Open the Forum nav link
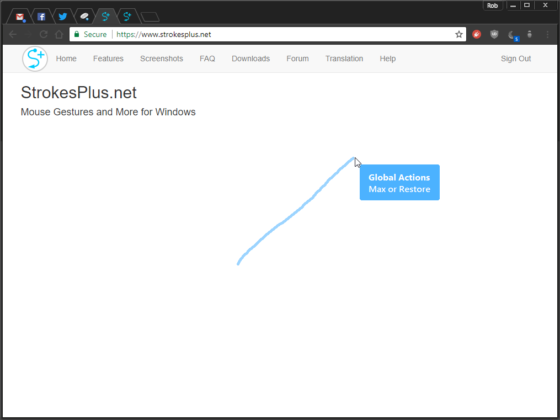The image size is (560, 420). [x=298, y=59]
